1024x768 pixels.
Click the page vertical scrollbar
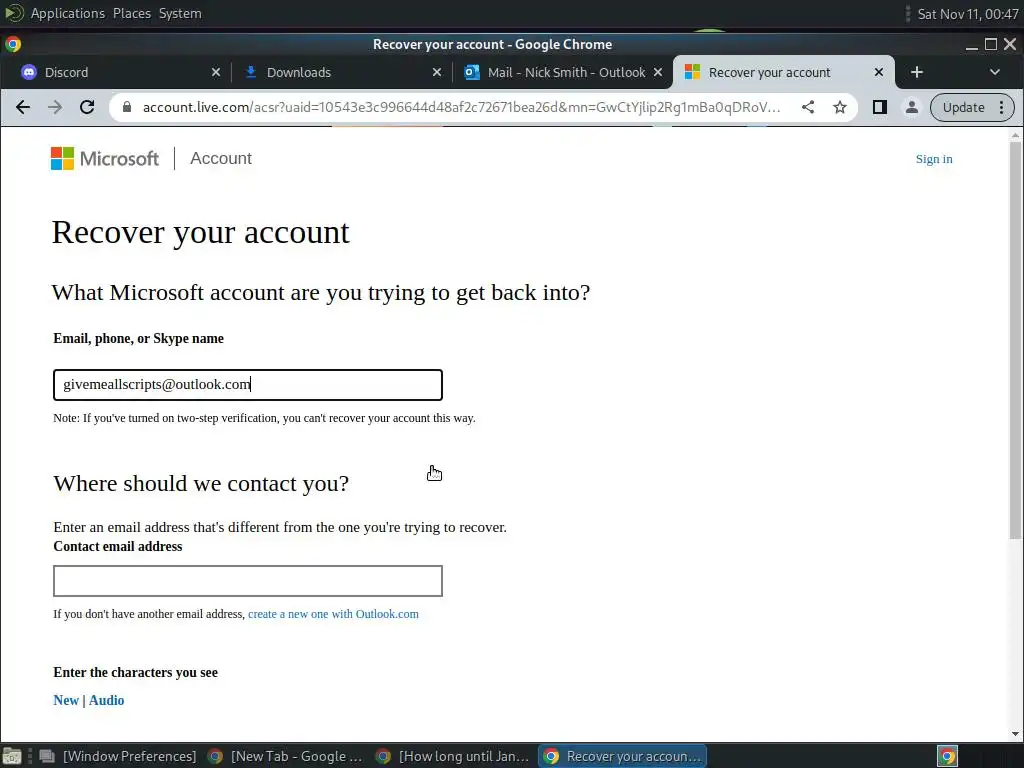point(1015,340)
